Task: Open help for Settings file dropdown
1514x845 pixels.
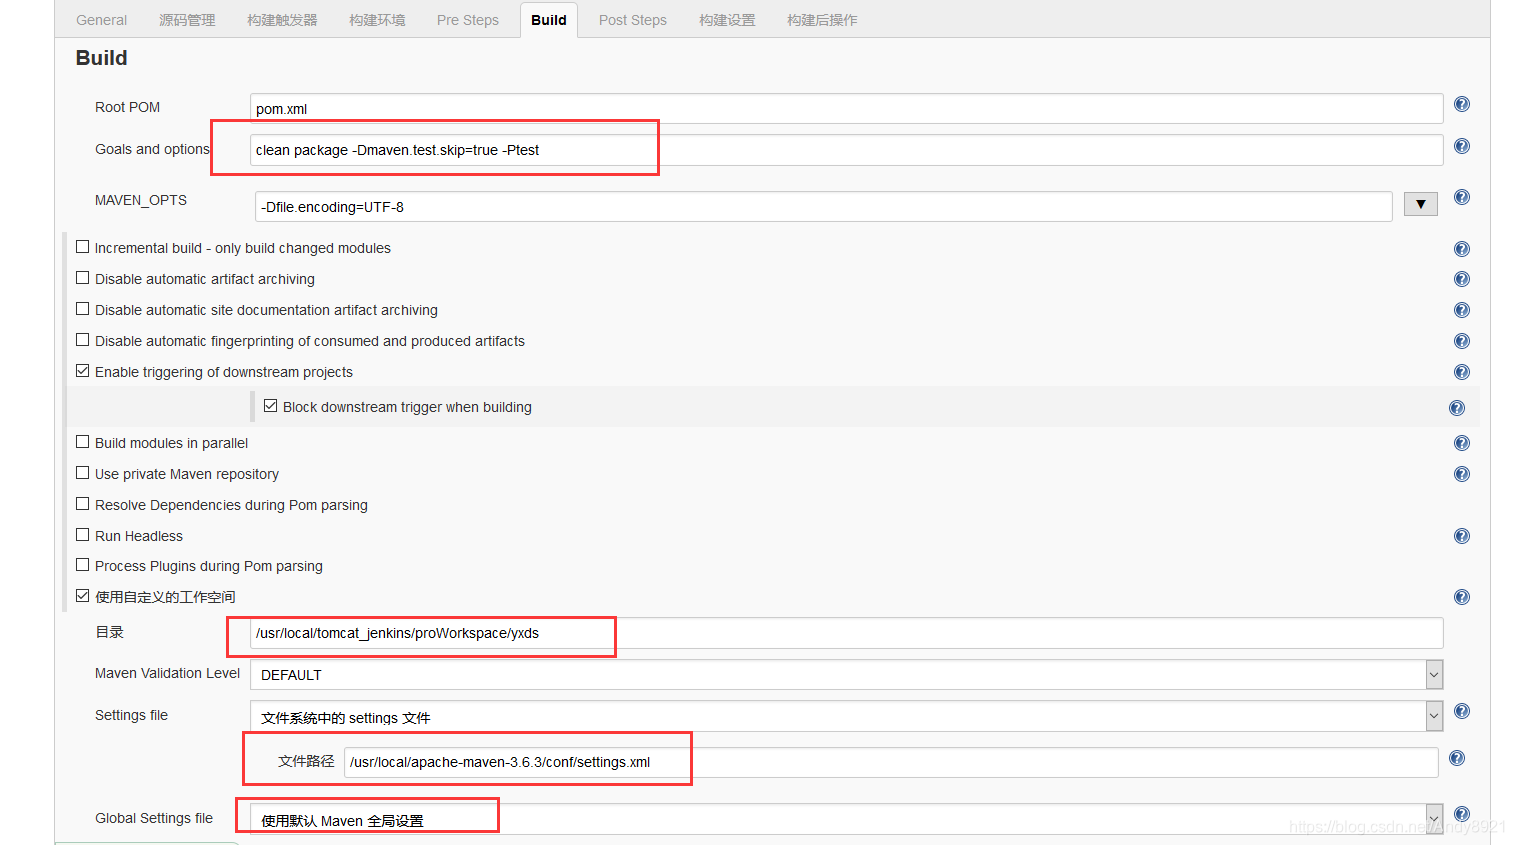Action: 1461,711
